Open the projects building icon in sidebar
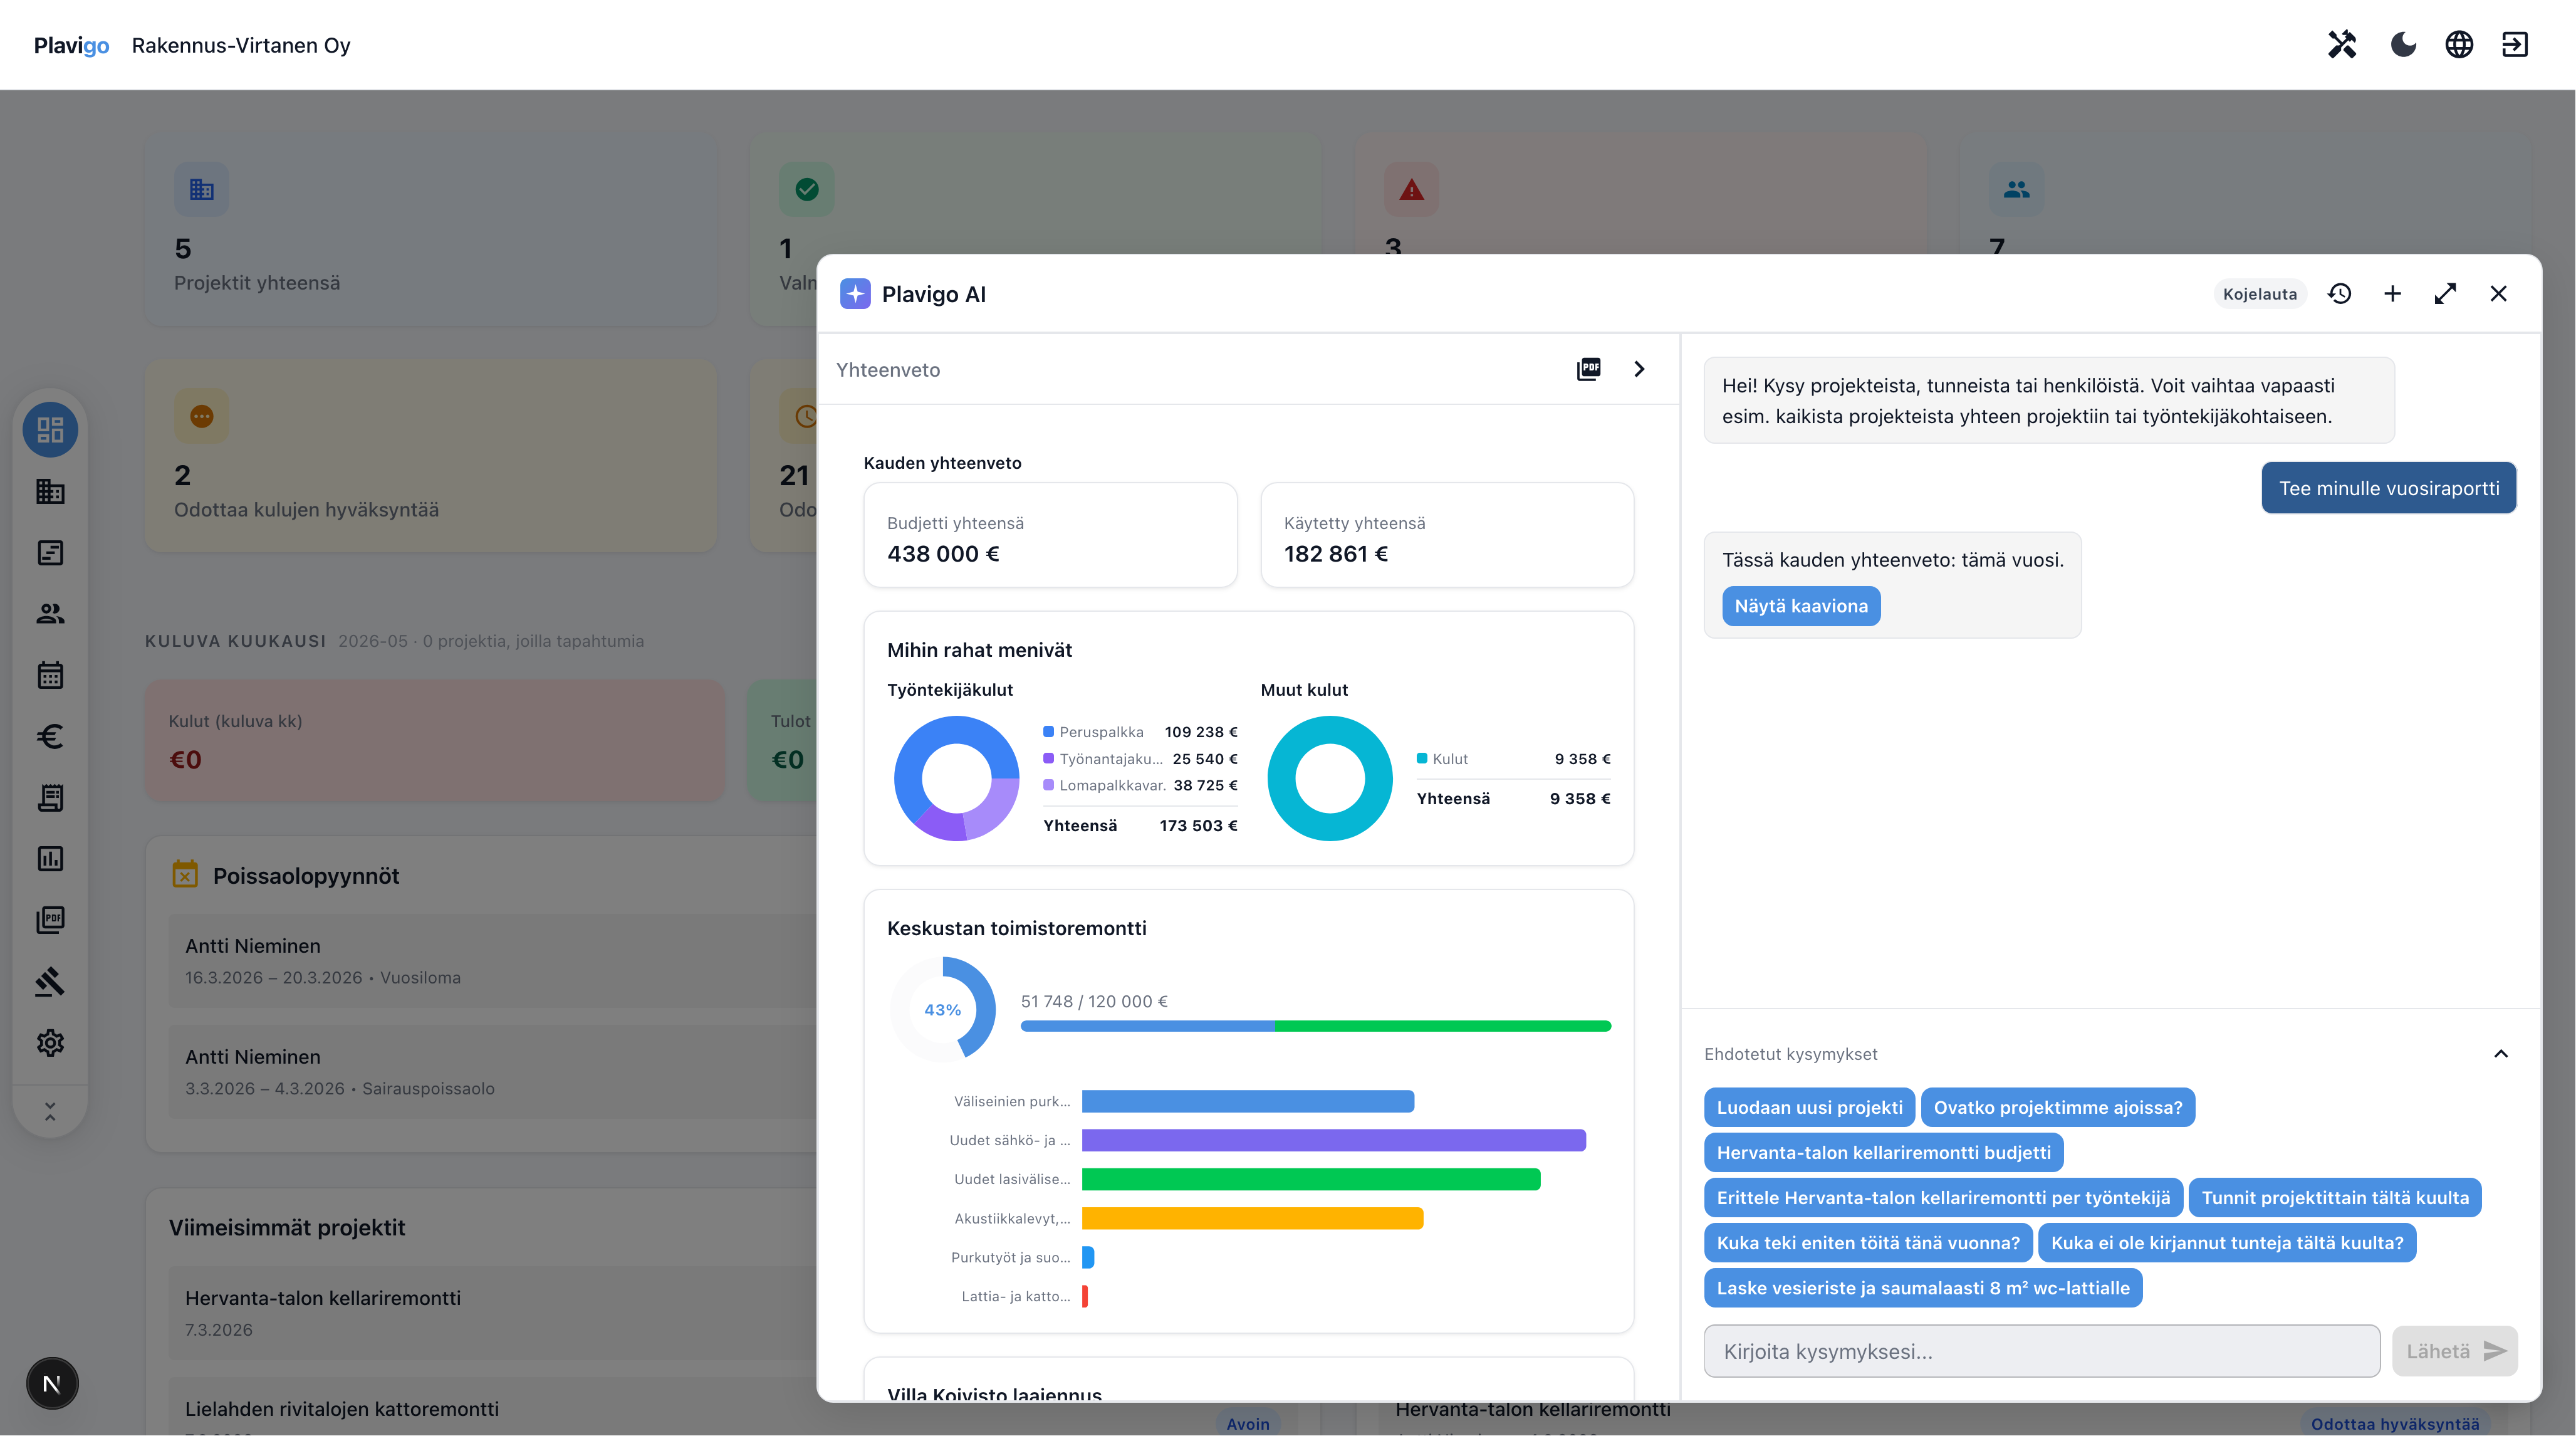Viewport: 2576px width, 1436px height. pyautogui.click(x=50, y=491)
